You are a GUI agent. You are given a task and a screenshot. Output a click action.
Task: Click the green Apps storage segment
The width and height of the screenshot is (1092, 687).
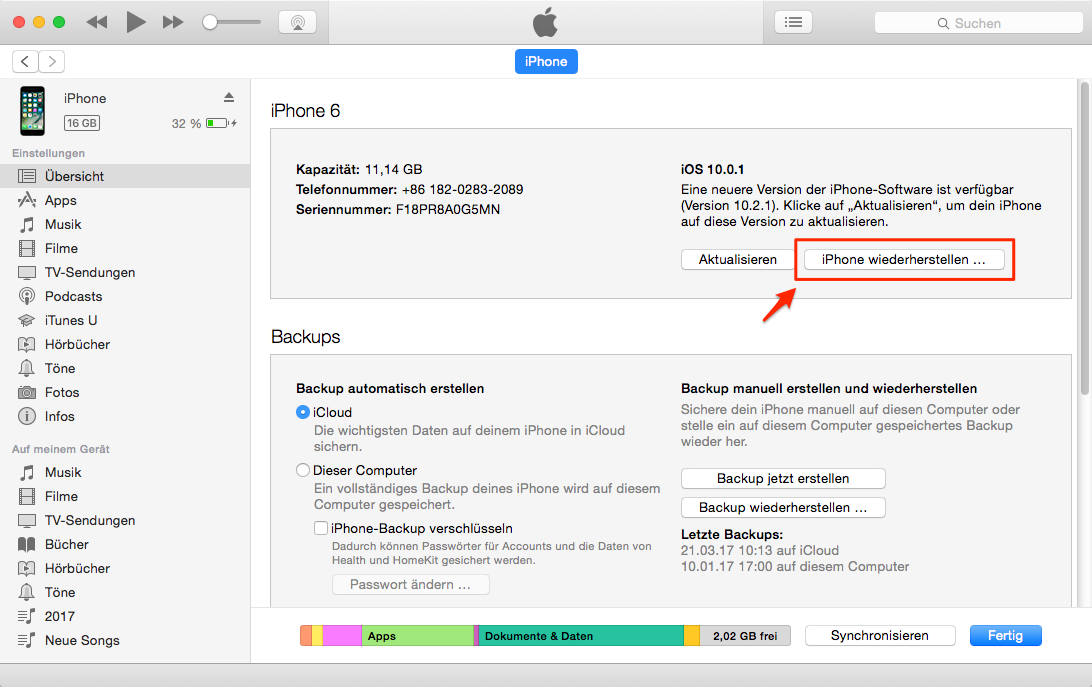click(x=418, y=635)
